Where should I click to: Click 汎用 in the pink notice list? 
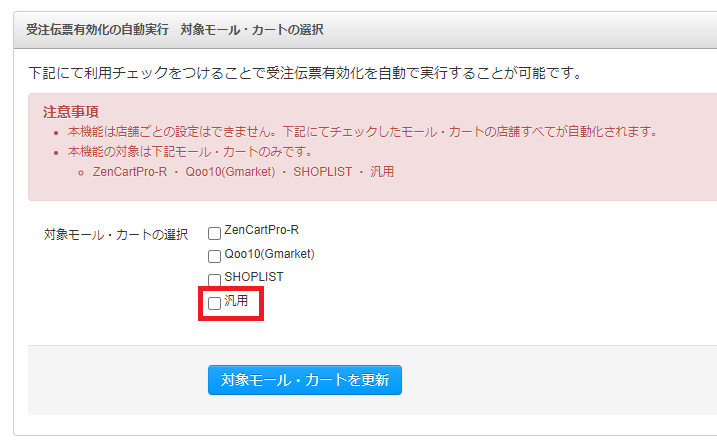pos(382,172)
